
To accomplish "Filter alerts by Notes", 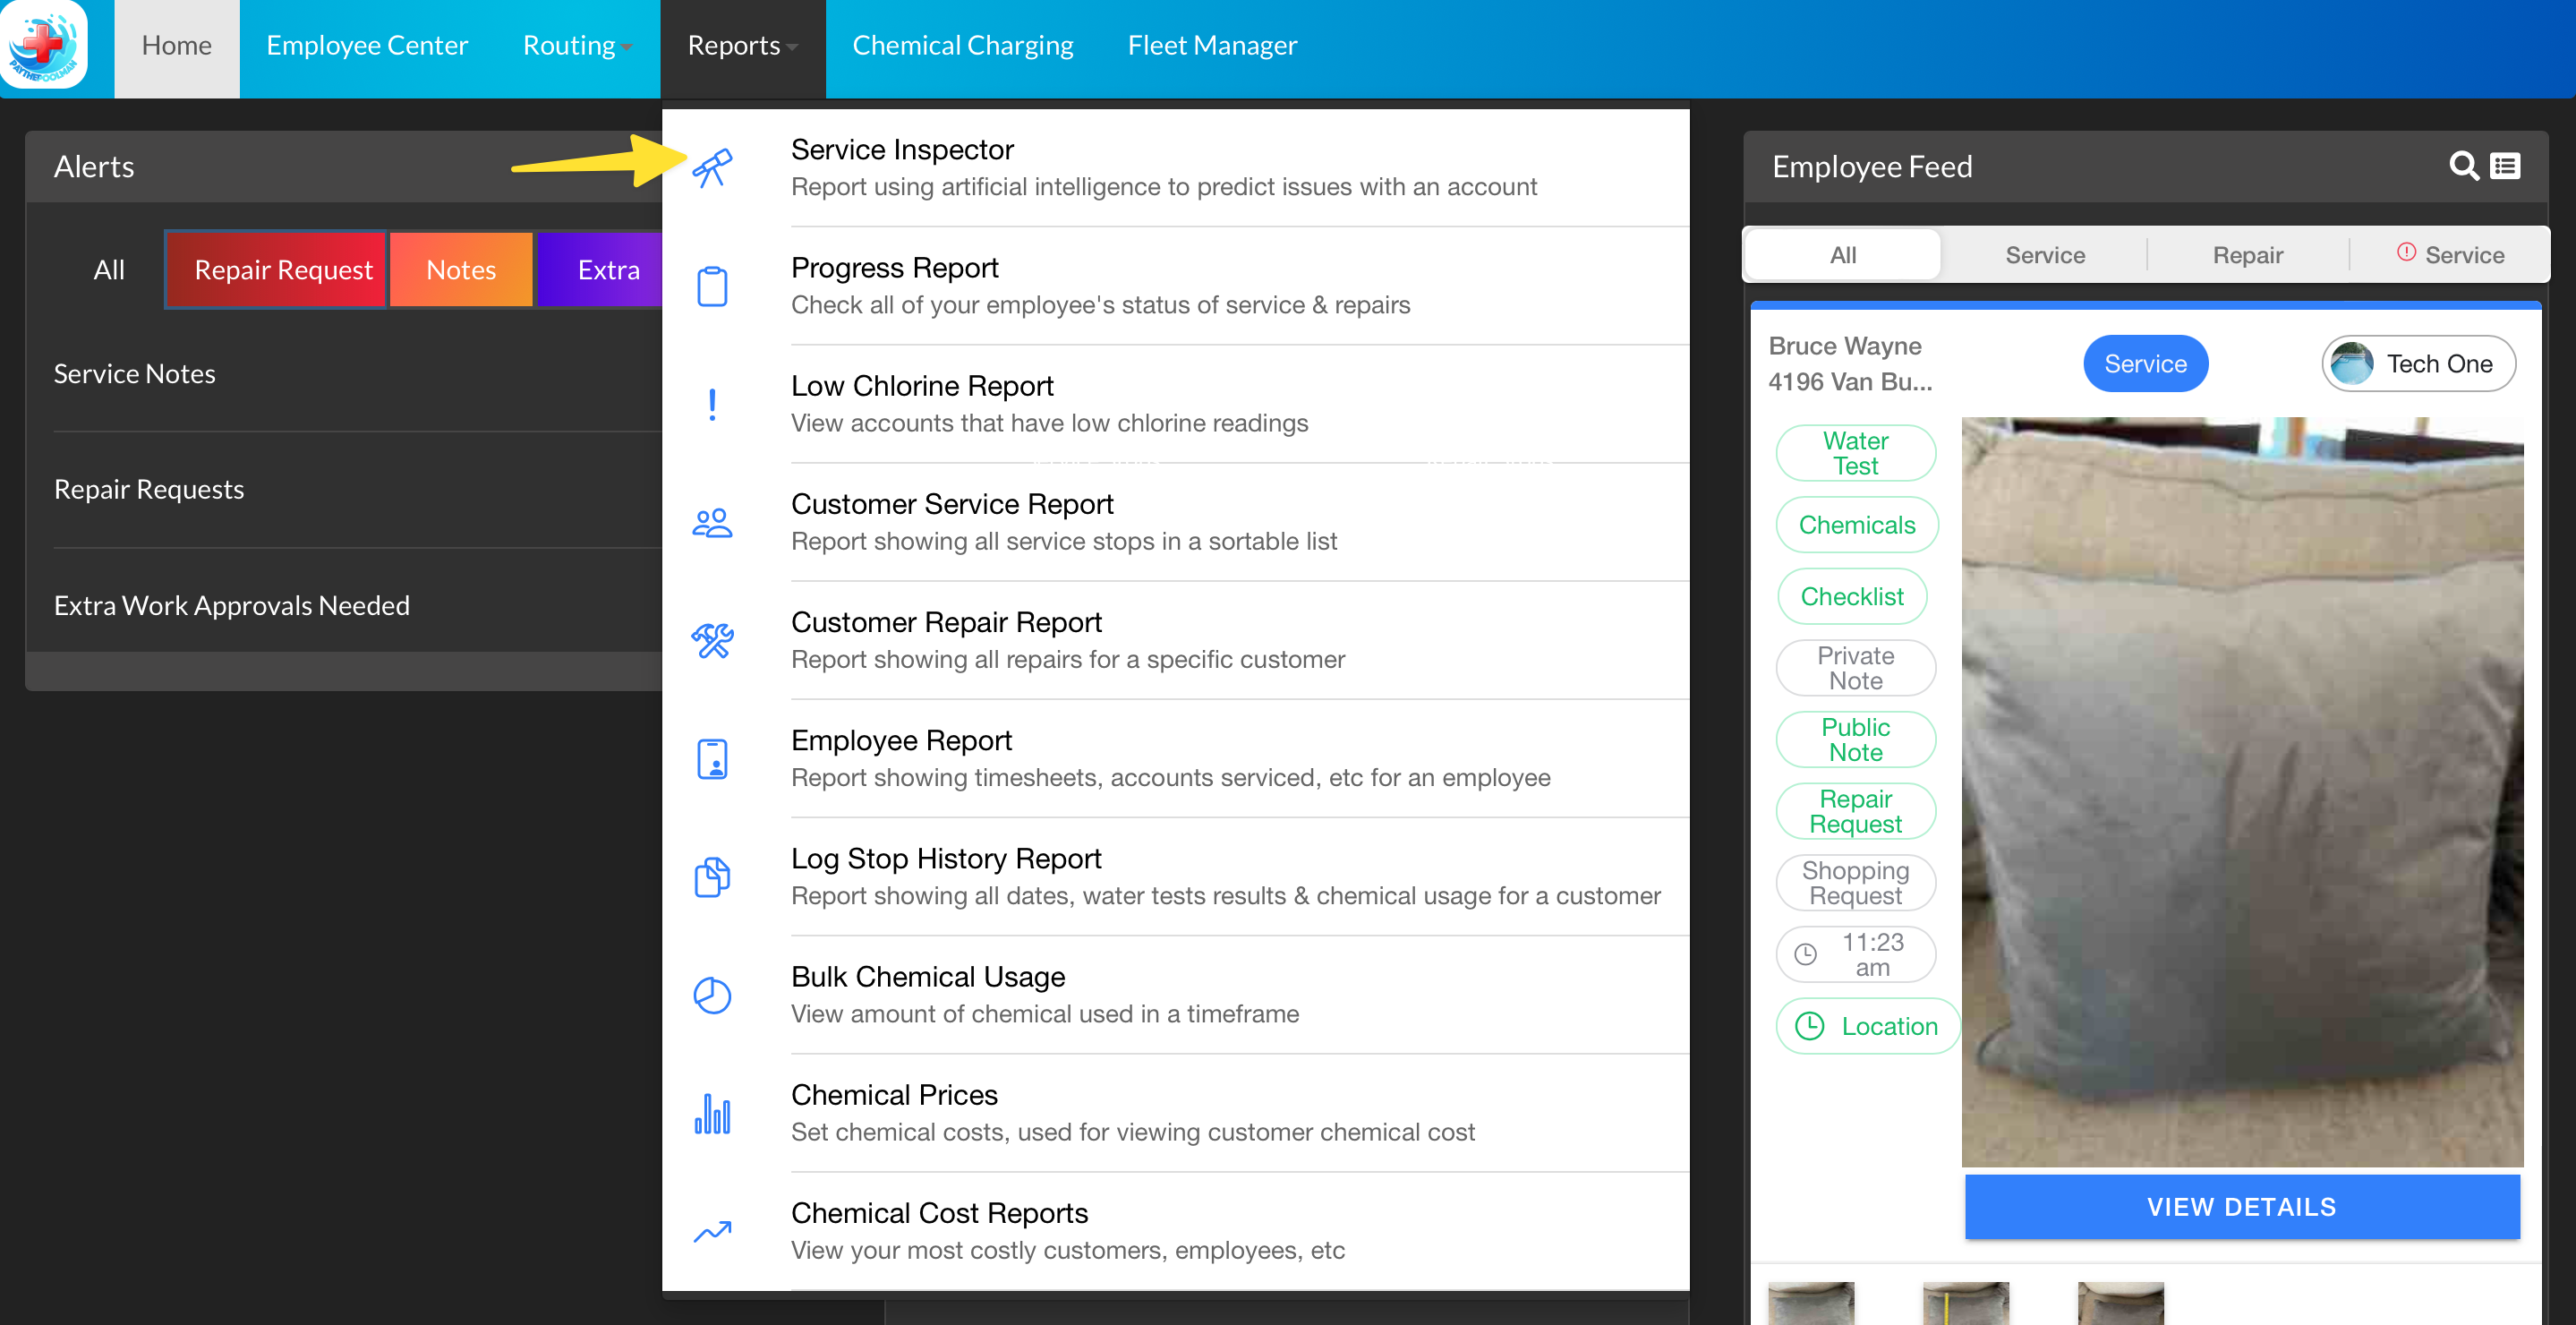I will [x=461, y=269].
